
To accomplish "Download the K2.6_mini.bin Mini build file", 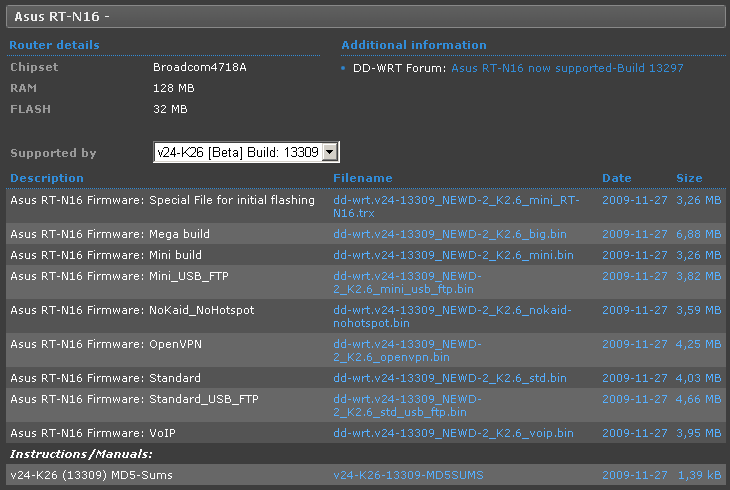I will (x=453, y=255).
